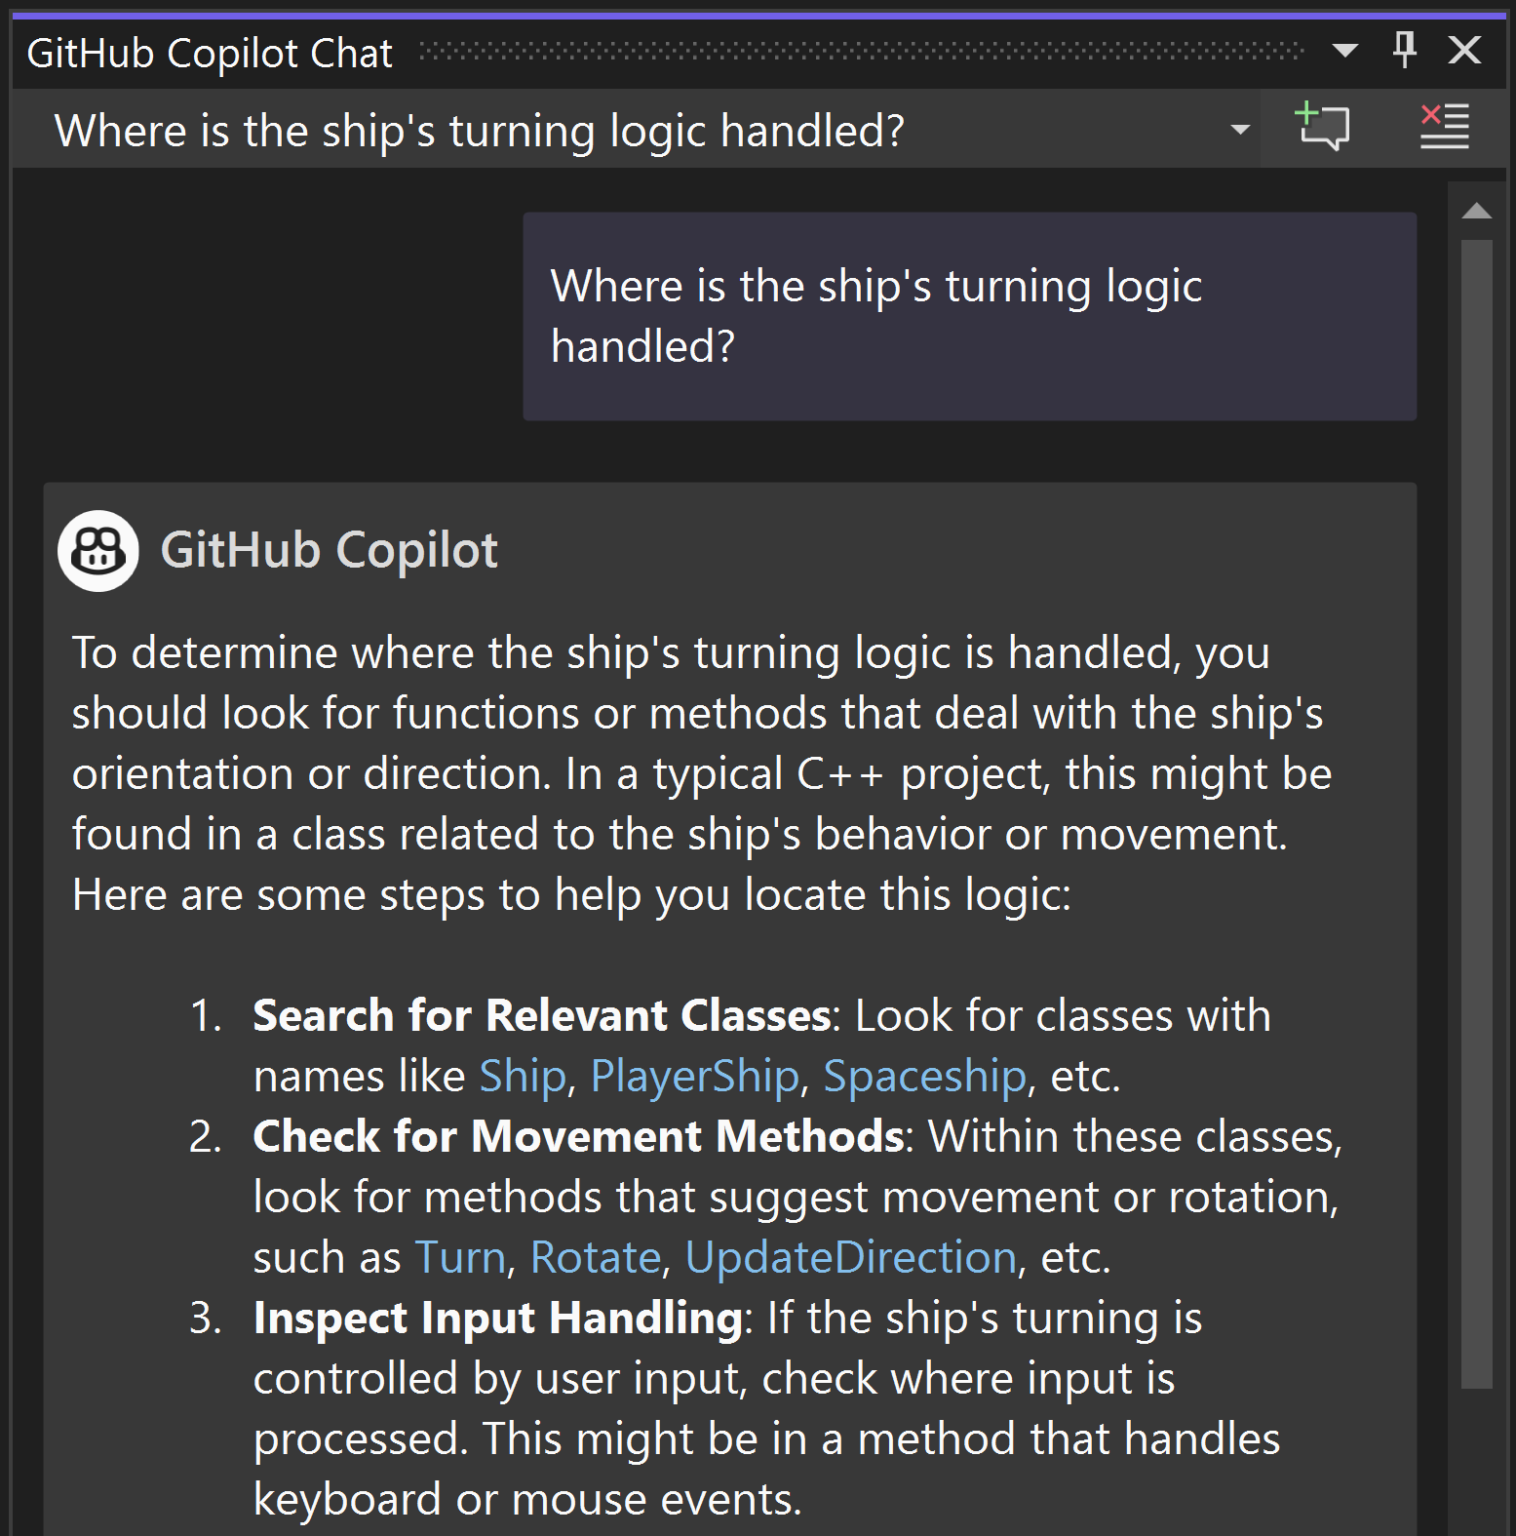Image resolution: width=1516 pixels, height=1536 pixels.
Task: Select the user's question message bubble
Action: (x=968, y=316)
